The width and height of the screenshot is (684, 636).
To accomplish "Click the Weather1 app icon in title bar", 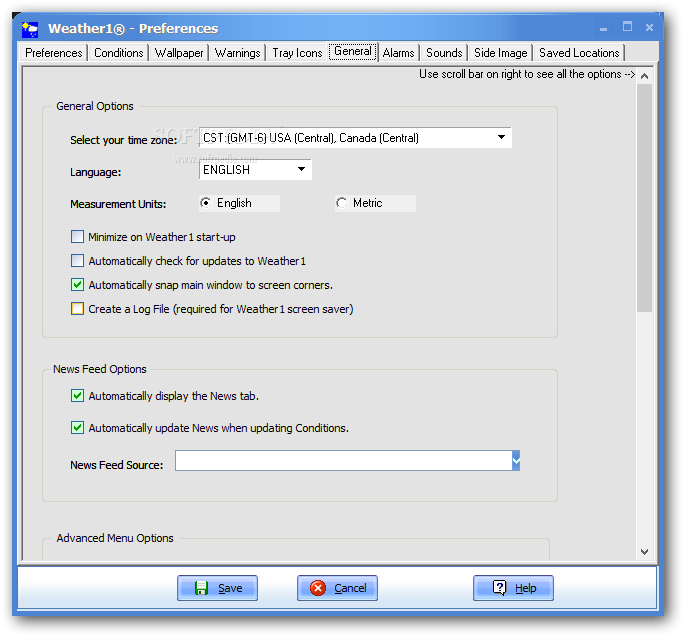I will point(30,29).
